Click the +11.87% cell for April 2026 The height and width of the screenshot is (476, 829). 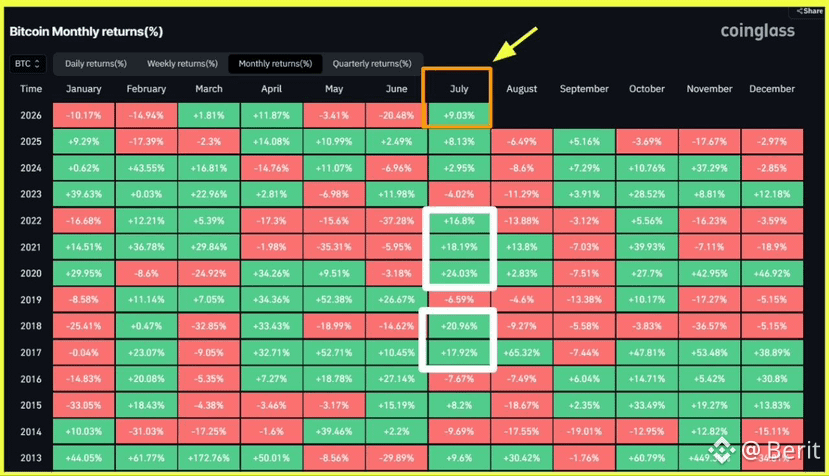271,115
